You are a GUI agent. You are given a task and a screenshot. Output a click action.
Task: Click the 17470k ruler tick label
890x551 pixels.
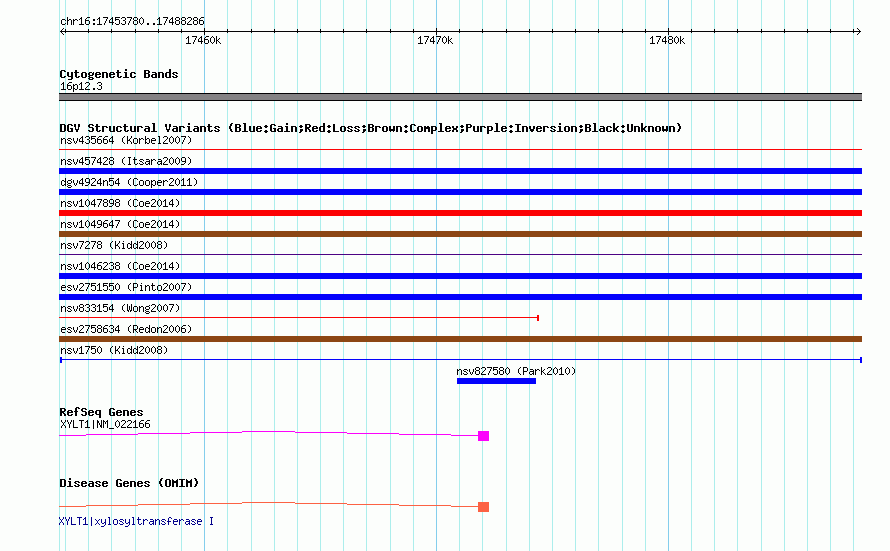pos(435,41)
